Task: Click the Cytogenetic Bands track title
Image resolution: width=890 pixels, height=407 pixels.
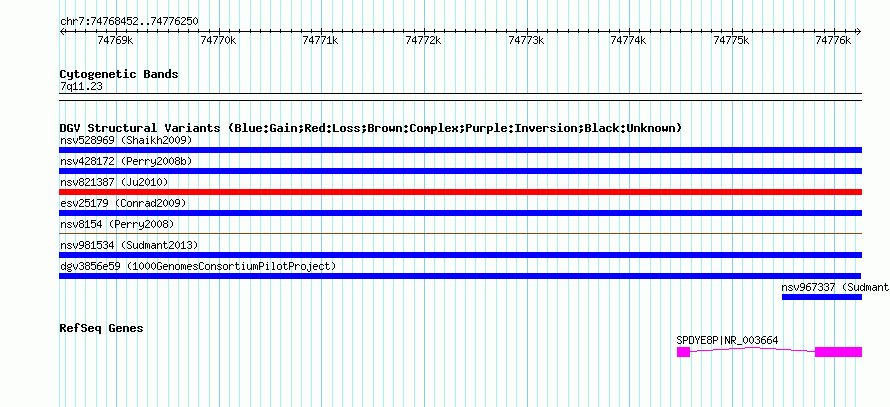Action: coord(119,74)
